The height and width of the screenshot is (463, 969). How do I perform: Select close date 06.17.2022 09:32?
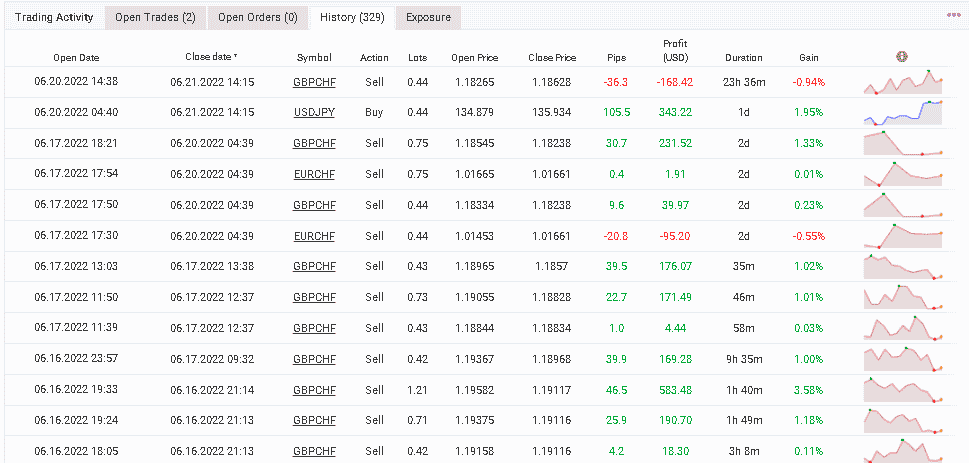pos(211,359)
